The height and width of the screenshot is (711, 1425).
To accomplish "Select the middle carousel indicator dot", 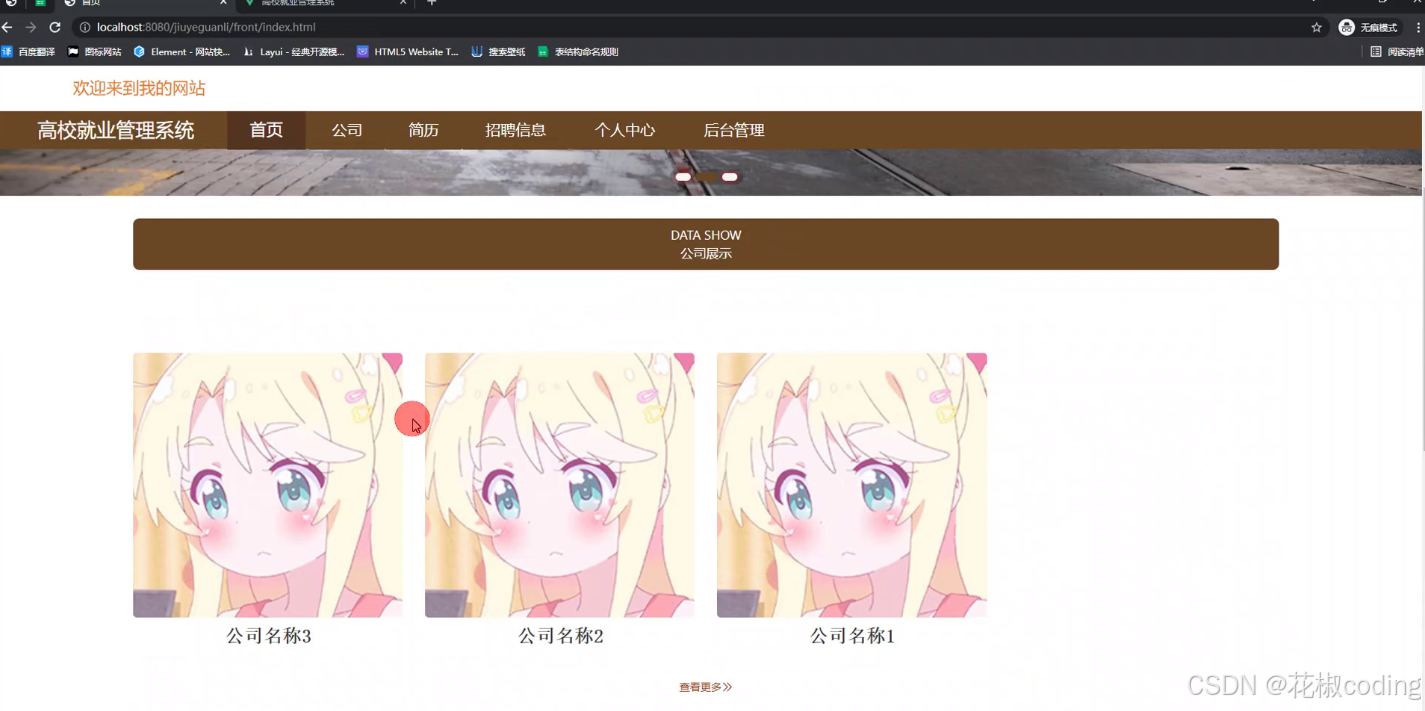I will [x=706, y=177].
